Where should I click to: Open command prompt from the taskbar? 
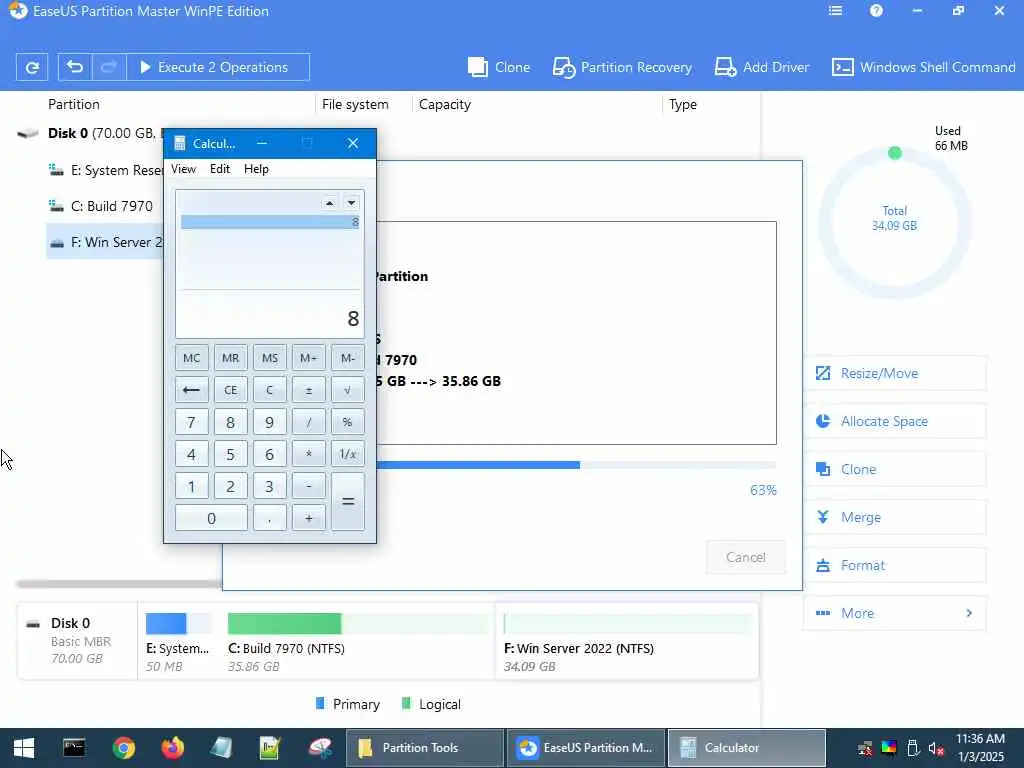[74, 748]
